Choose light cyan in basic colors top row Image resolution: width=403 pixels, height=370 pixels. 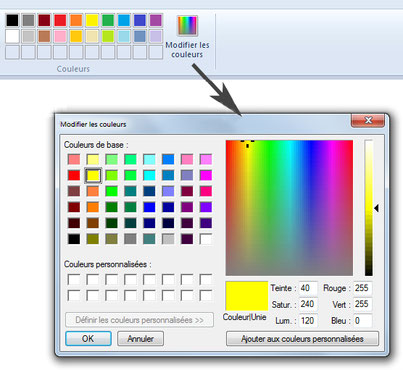point(149,159)
